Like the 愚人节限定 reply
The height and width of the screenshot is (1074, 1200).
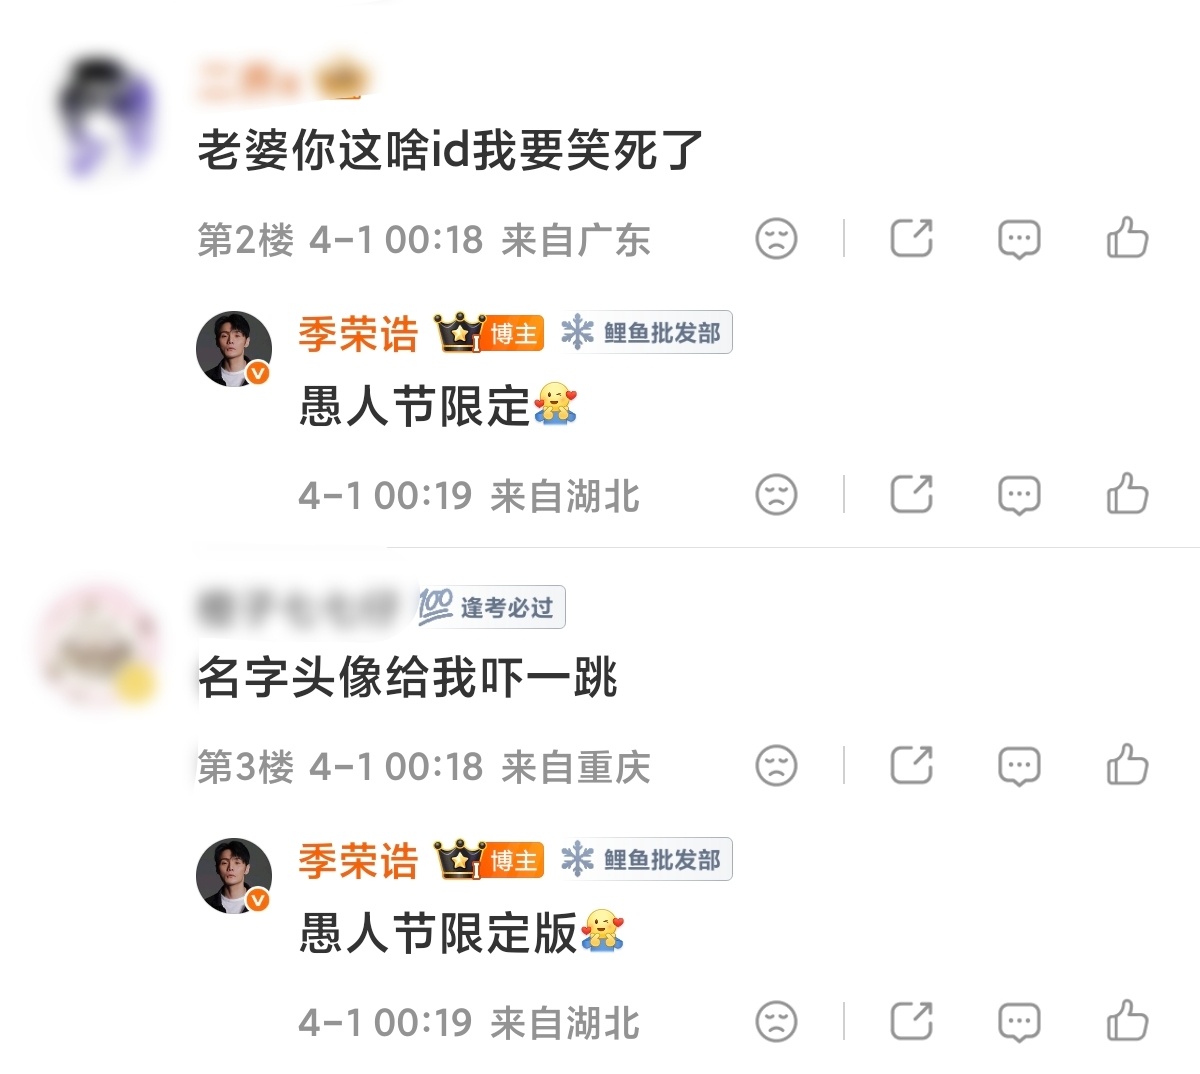[1127, 494]
